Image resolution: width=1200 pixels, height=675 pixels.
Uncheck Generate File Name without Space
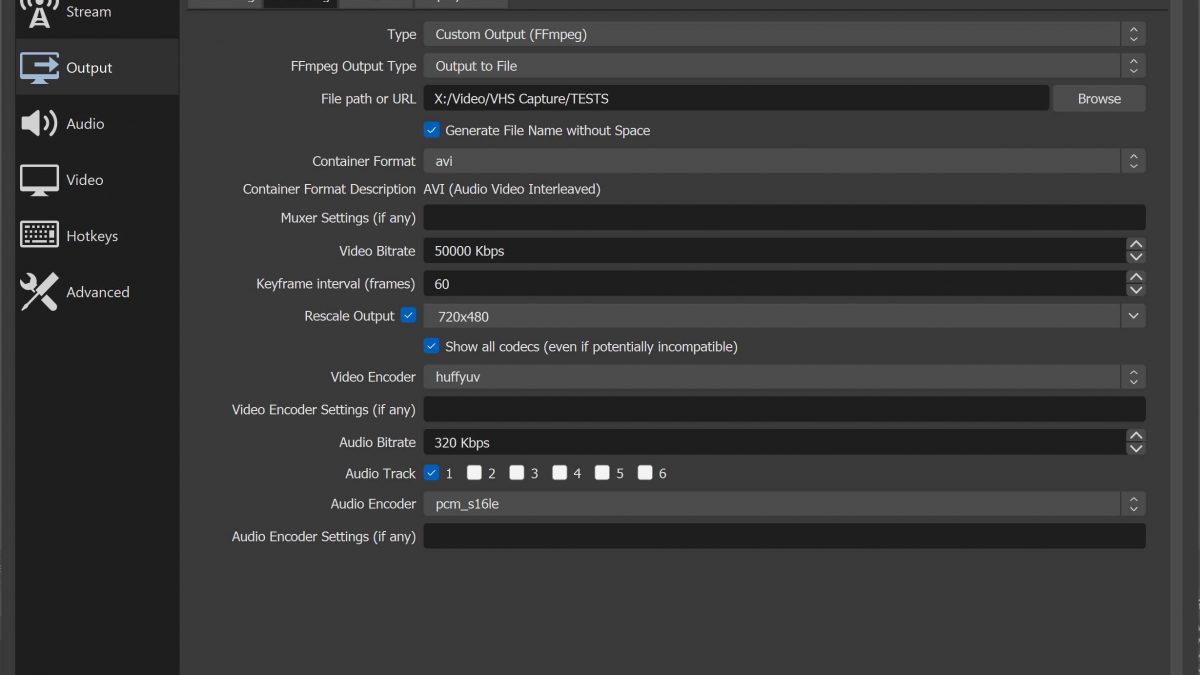pos(432,130)
